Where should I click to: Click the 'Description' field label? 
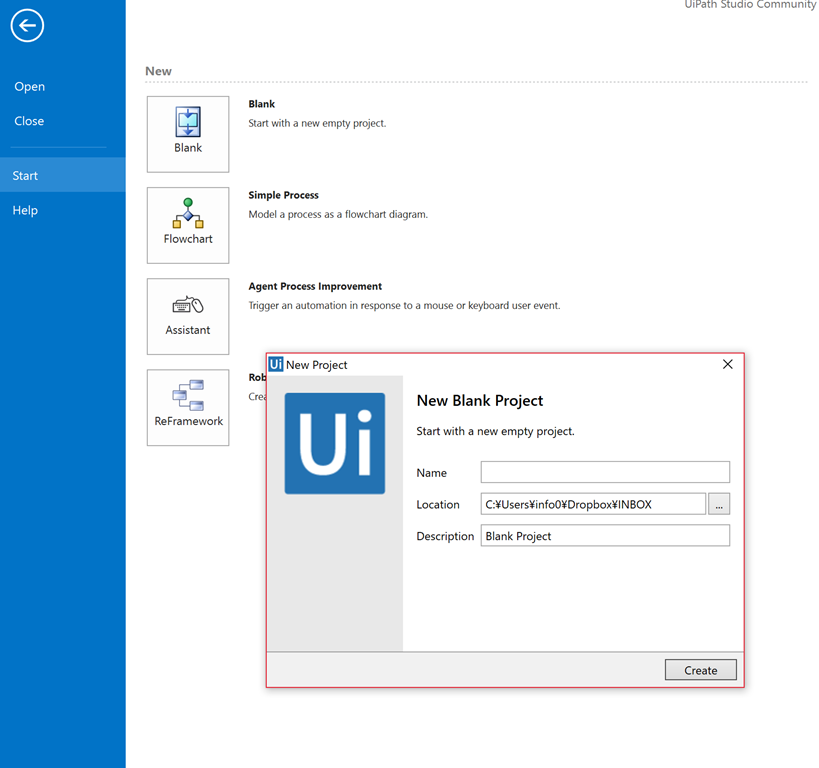[445, 537]
